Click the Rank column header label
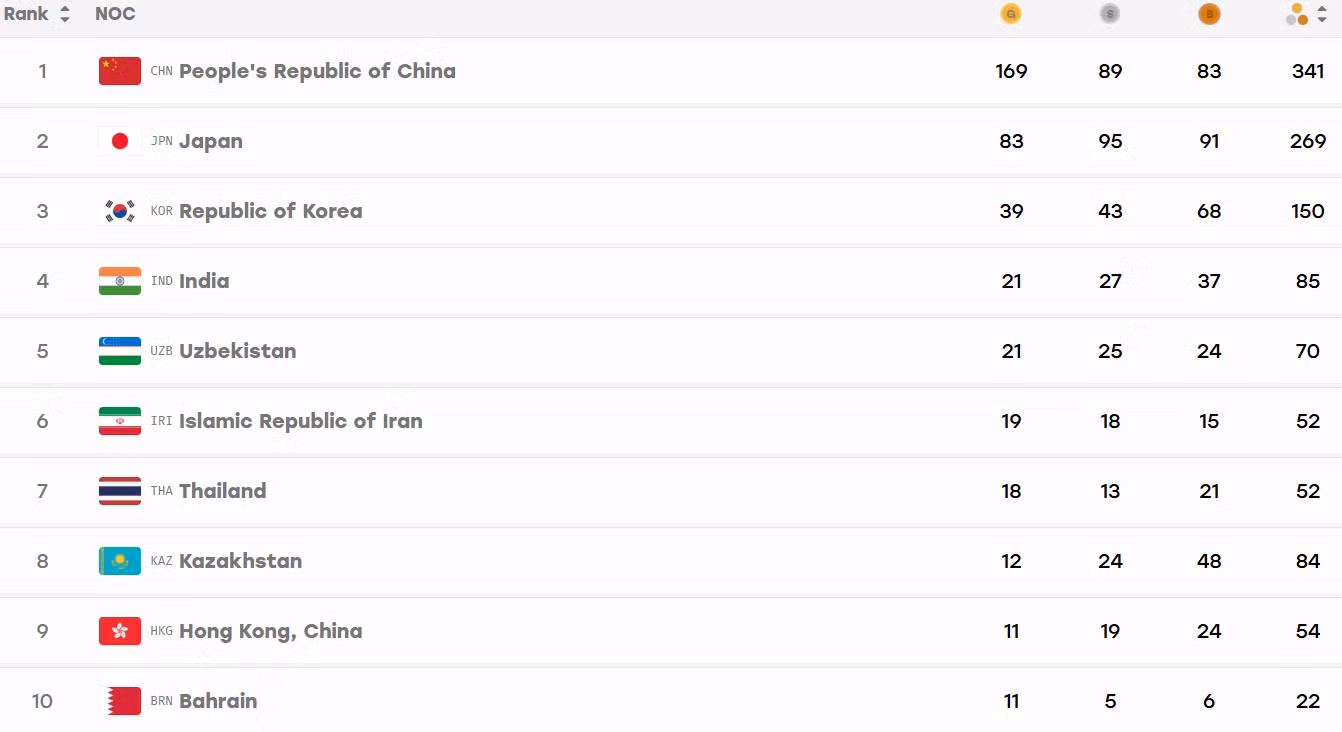Screen dimensions: 1342x732 click(26, 14)
